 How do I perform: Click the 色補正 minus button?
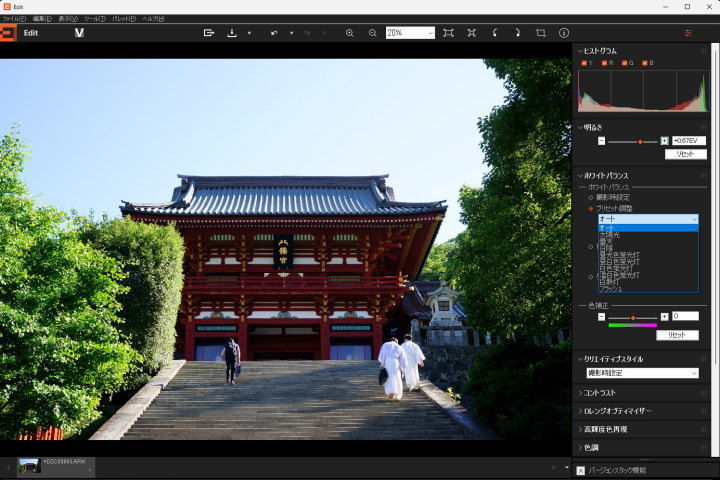point(602,317)
